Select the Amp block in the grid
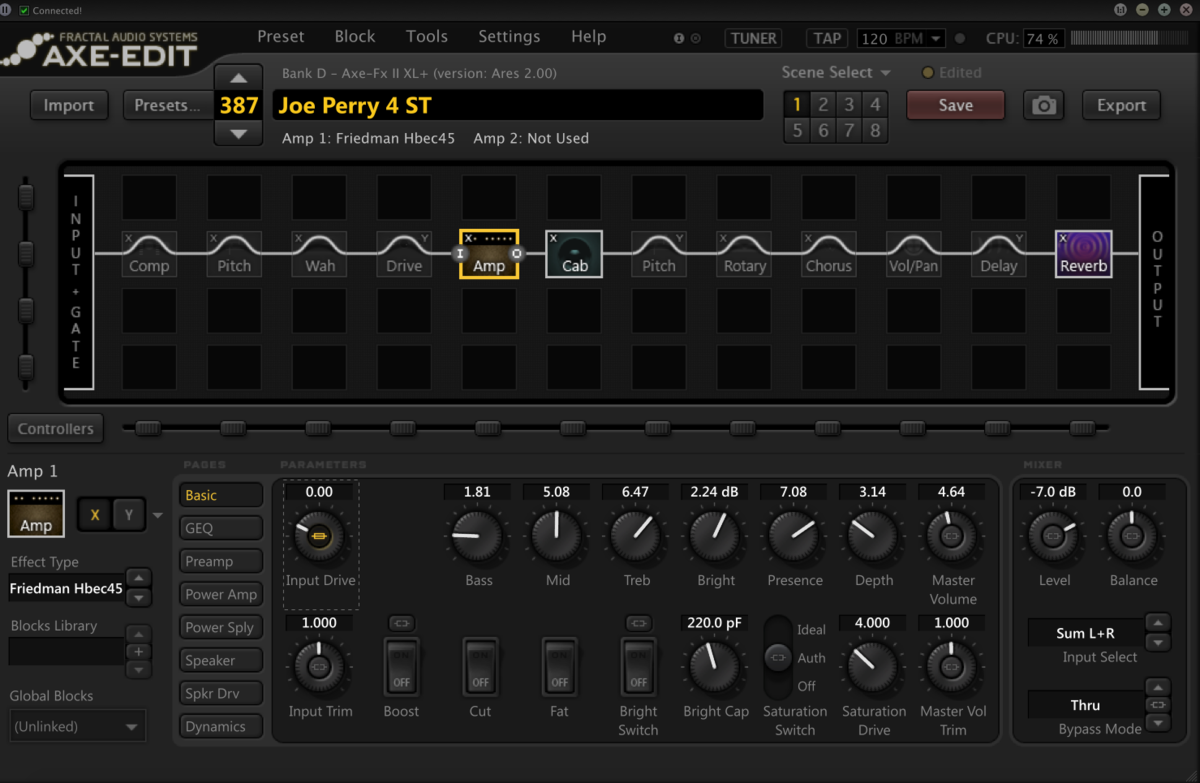1200x783 pixels. pos(489,254)
